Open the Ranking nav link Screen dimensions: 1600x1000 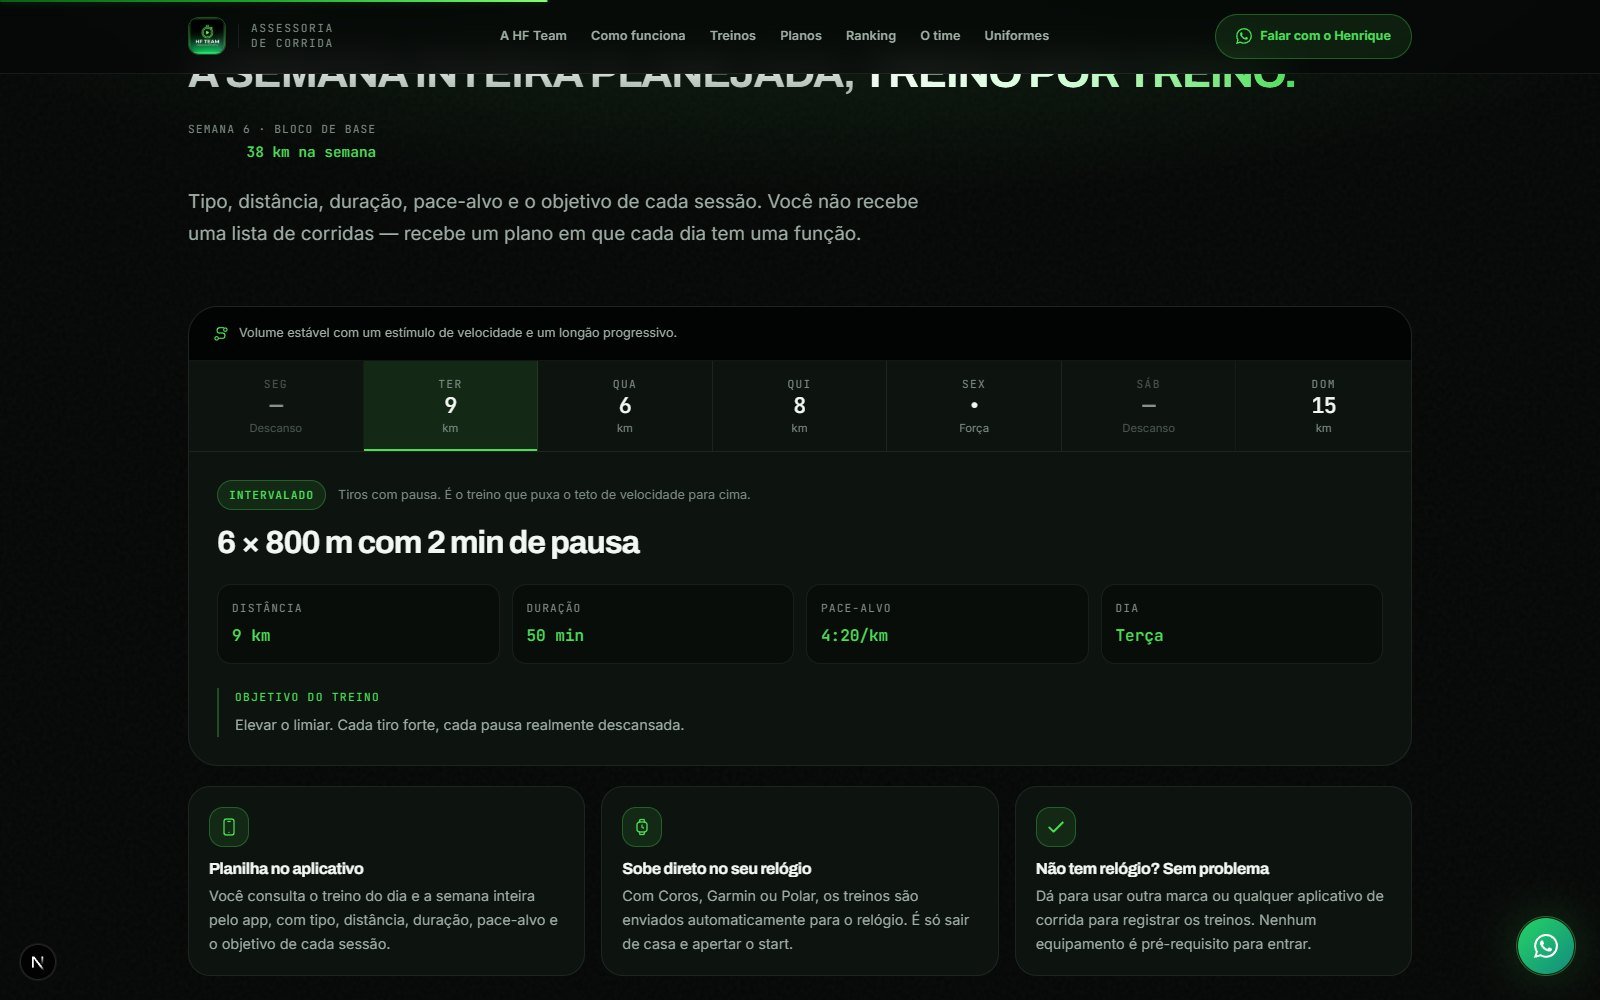pos(871,36)
